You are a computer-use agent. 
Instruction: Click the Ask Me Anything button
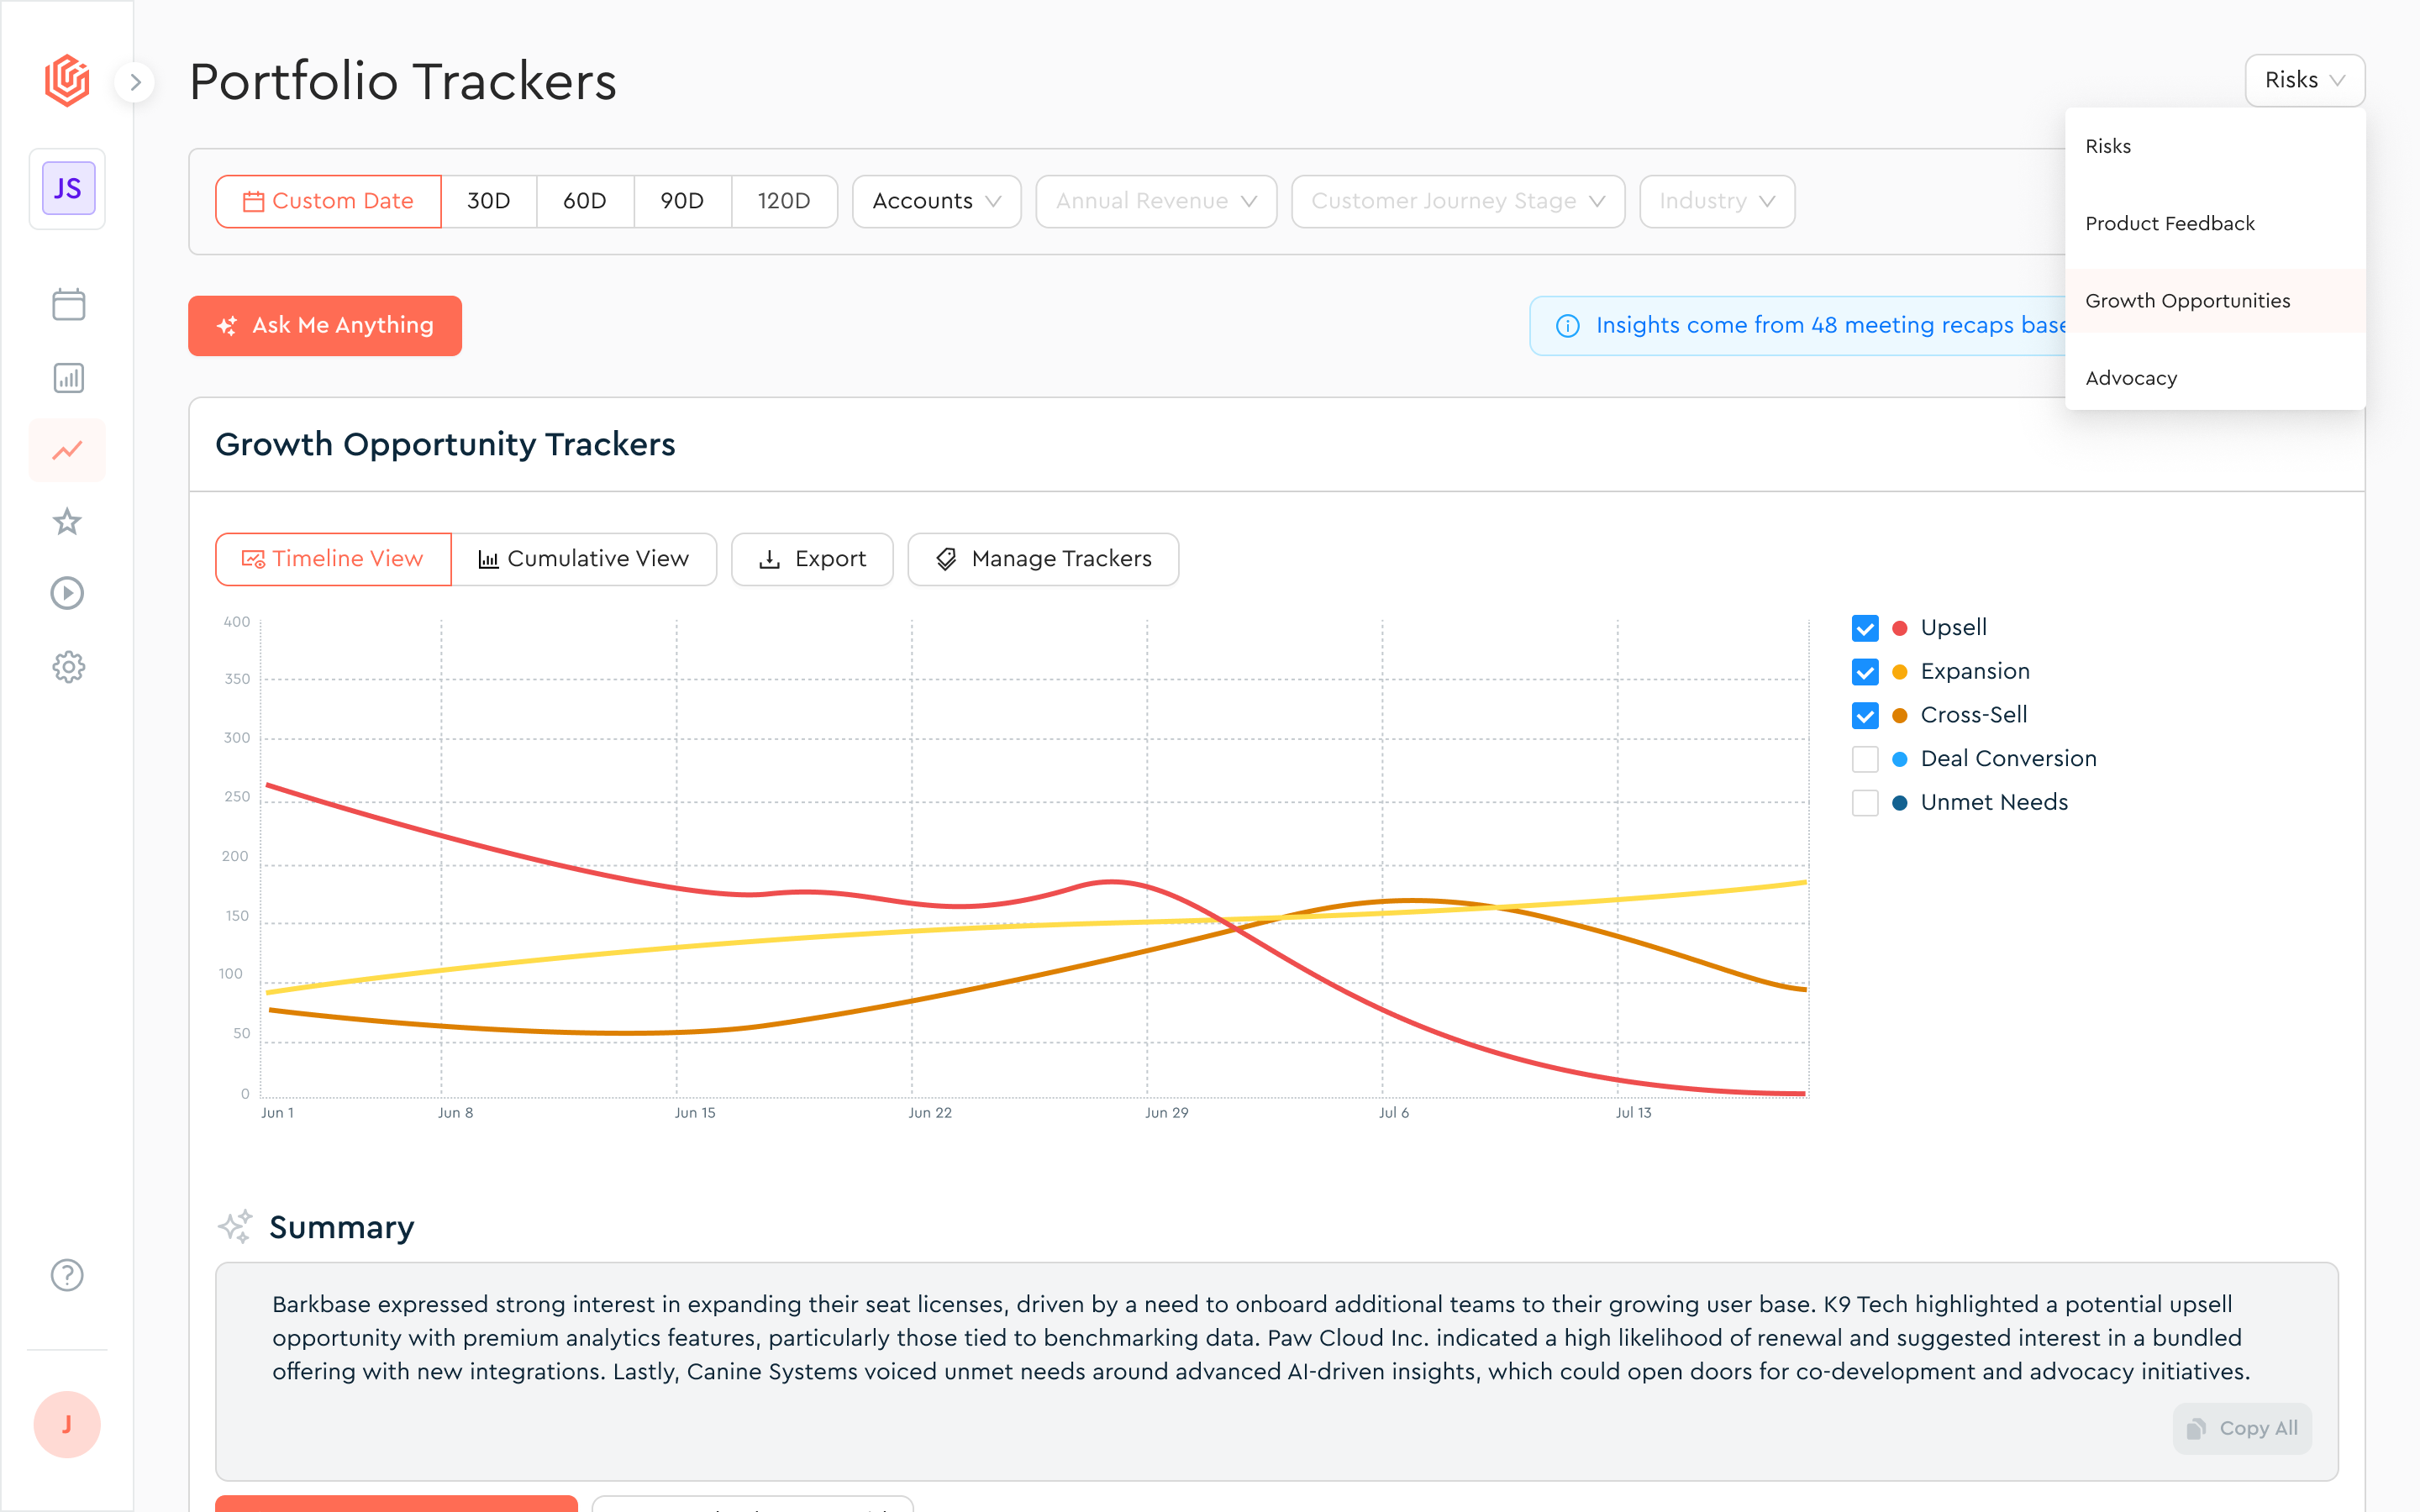coord(325,326)
